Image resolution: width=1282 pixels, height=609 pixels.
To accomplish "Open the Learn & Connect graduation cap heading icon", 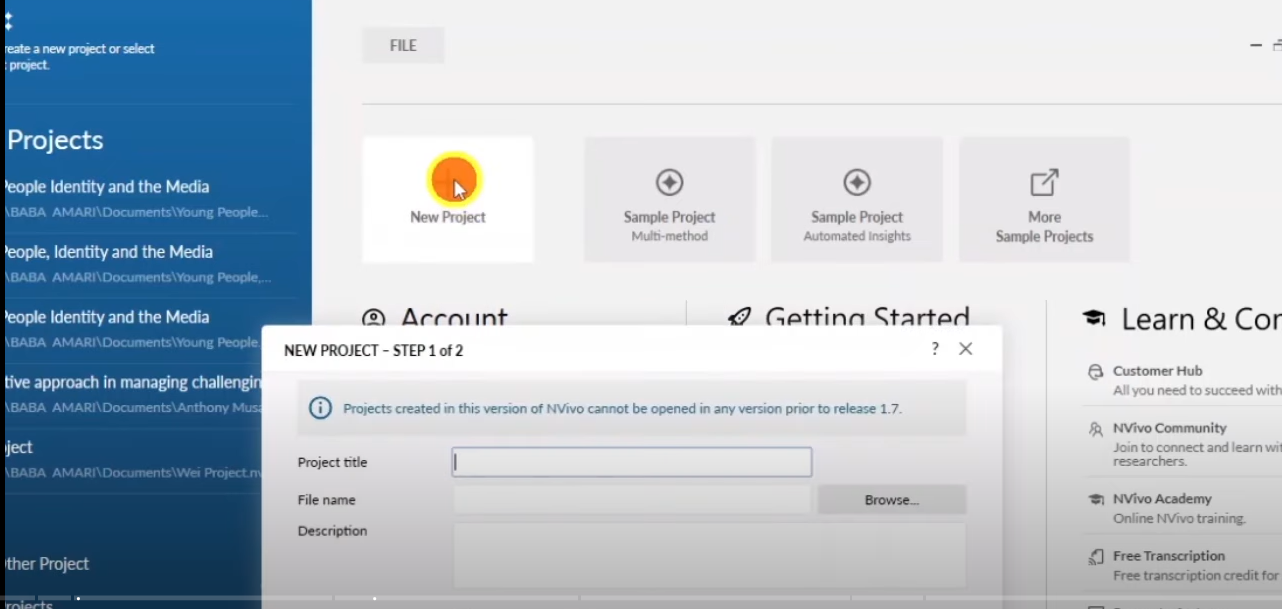I will 1094,319.
